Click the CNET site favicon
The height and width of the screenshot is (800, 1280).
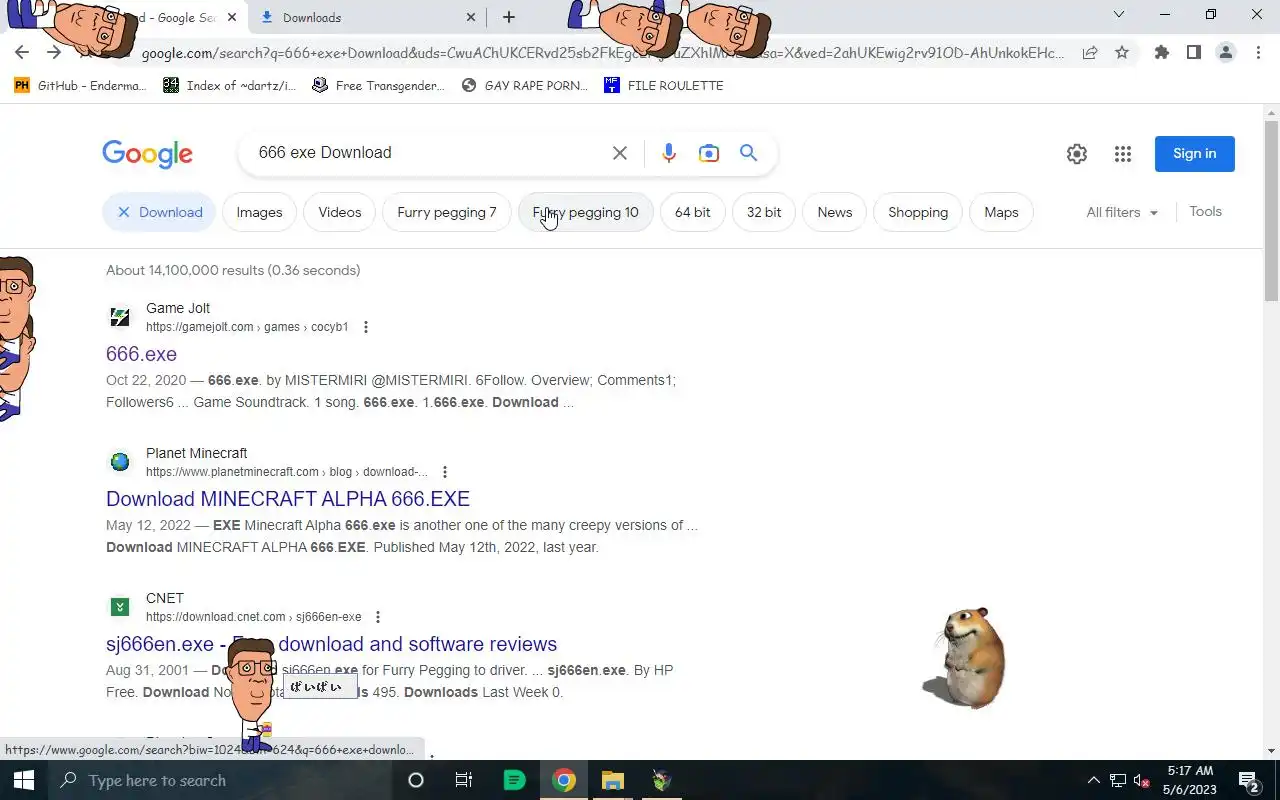click(x=119, y=607)
